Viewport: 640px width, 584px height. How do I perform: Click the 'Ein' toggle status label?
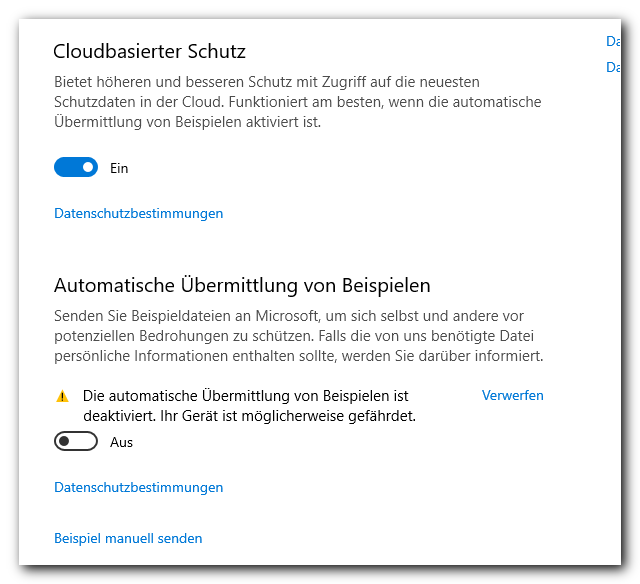(119, 168)
